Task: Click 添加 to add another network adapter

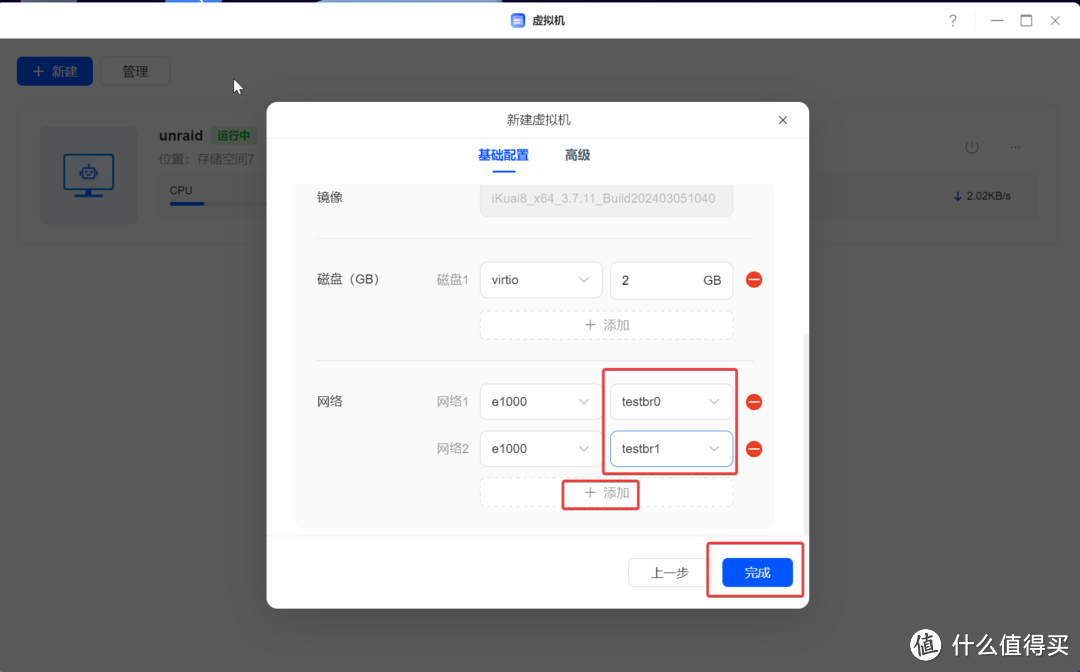Action: point(600,493)
